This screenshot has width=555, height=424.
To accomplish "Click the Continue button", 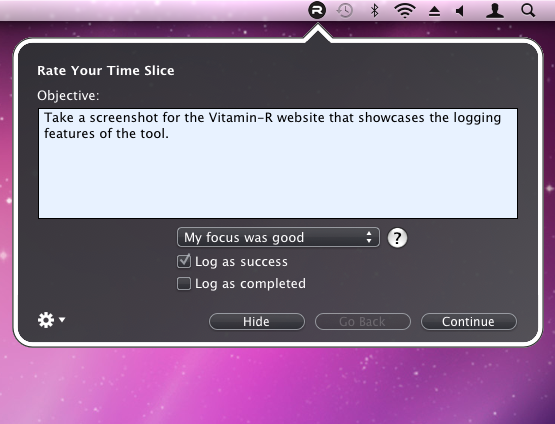I will (469, 321).
